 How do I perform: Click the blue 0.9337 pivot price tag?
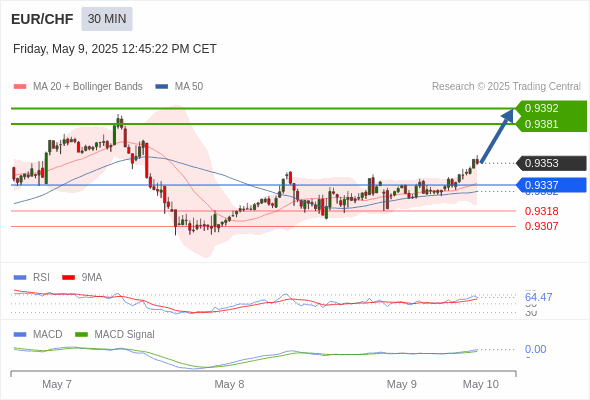coord(551,185)
